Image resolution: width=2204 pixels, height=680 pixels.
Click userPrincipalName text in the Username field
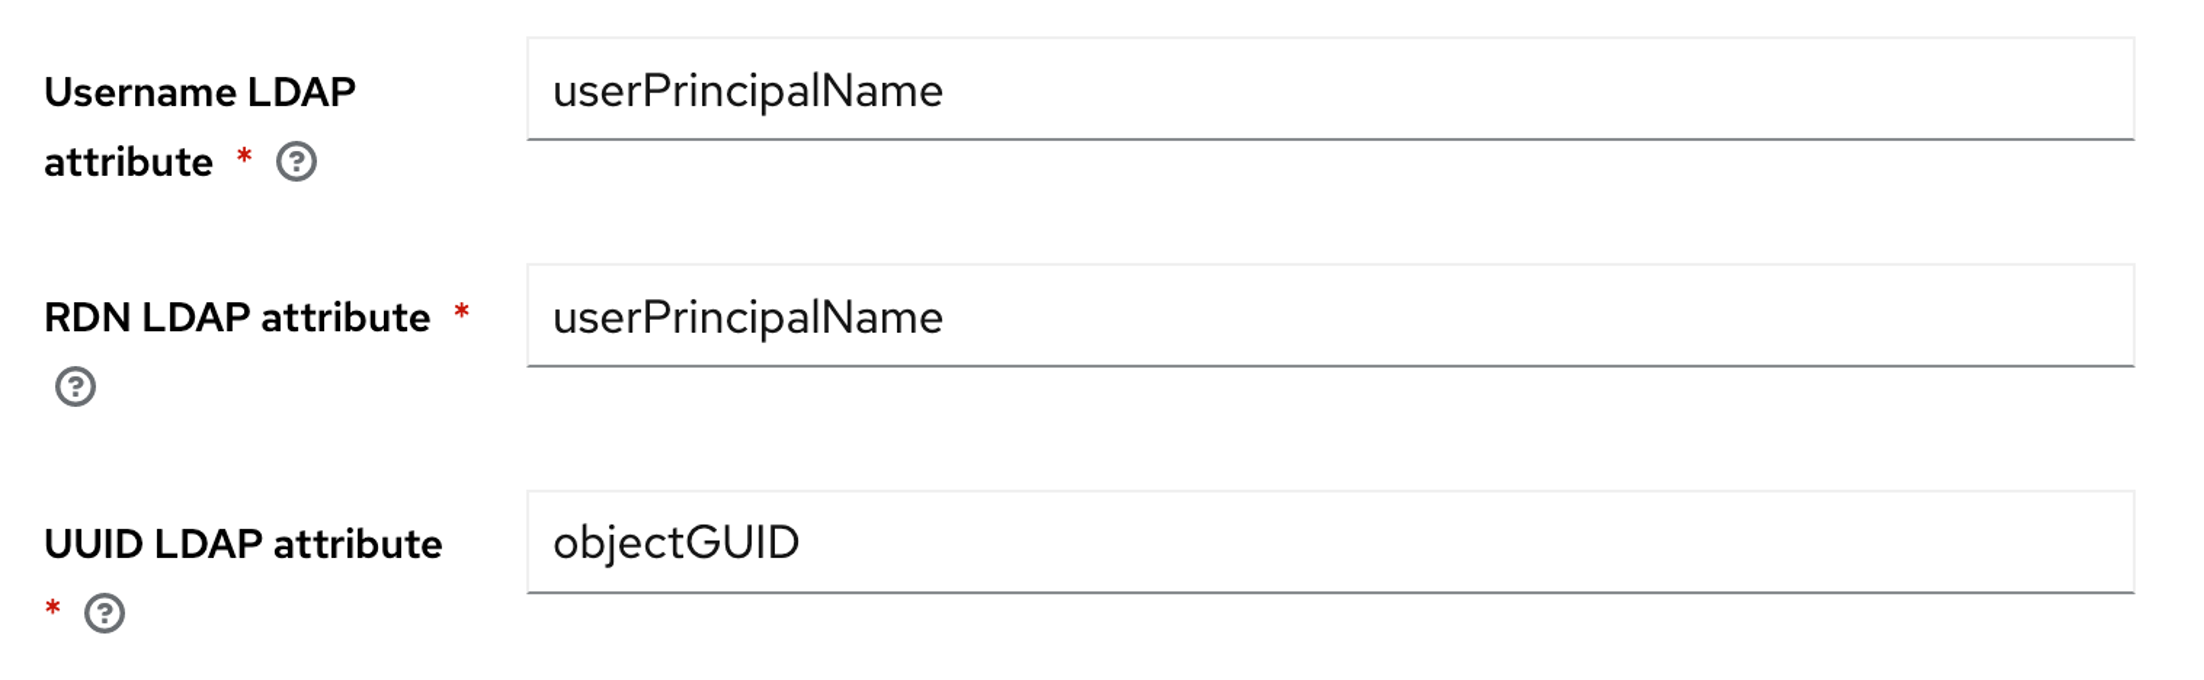(x=747, y=91)
